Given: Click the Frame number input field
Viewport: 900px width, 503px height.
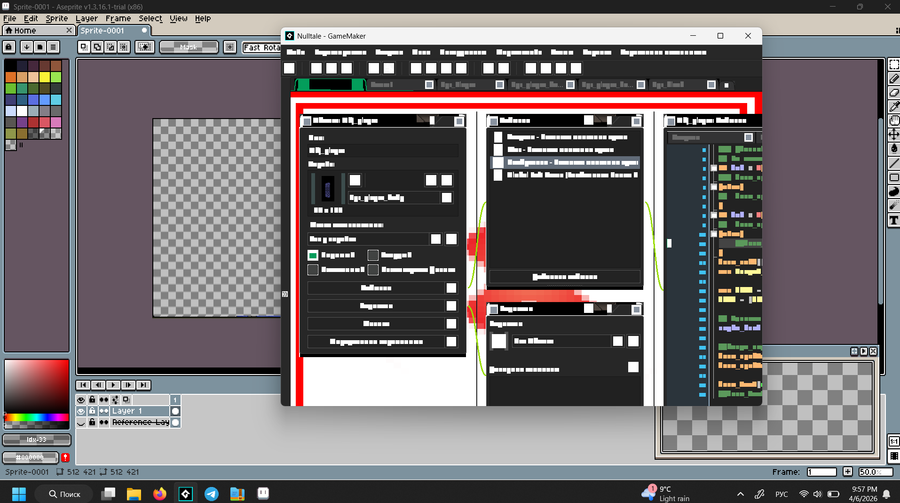Looking at the screenshot, I should tap(821, 472).
